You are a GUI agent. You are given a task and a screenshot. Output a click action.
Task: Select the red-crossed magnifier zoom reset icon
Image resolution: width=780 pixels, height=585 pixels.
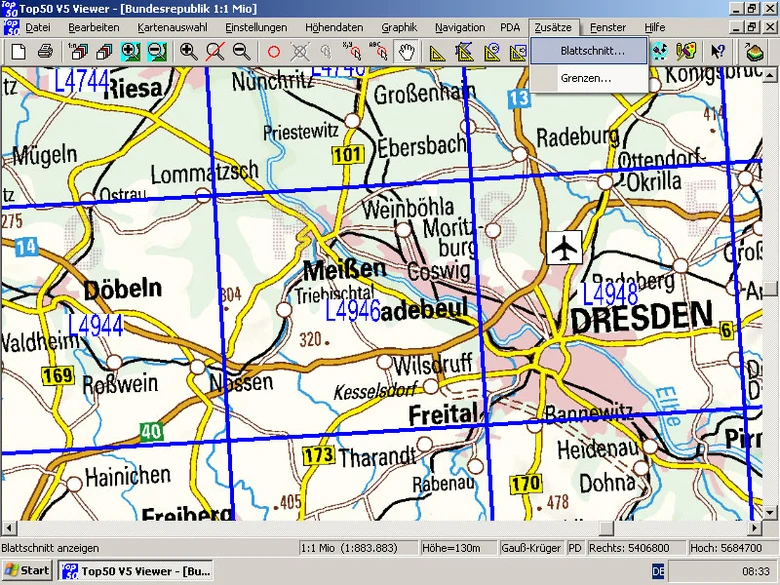point(215,51)
